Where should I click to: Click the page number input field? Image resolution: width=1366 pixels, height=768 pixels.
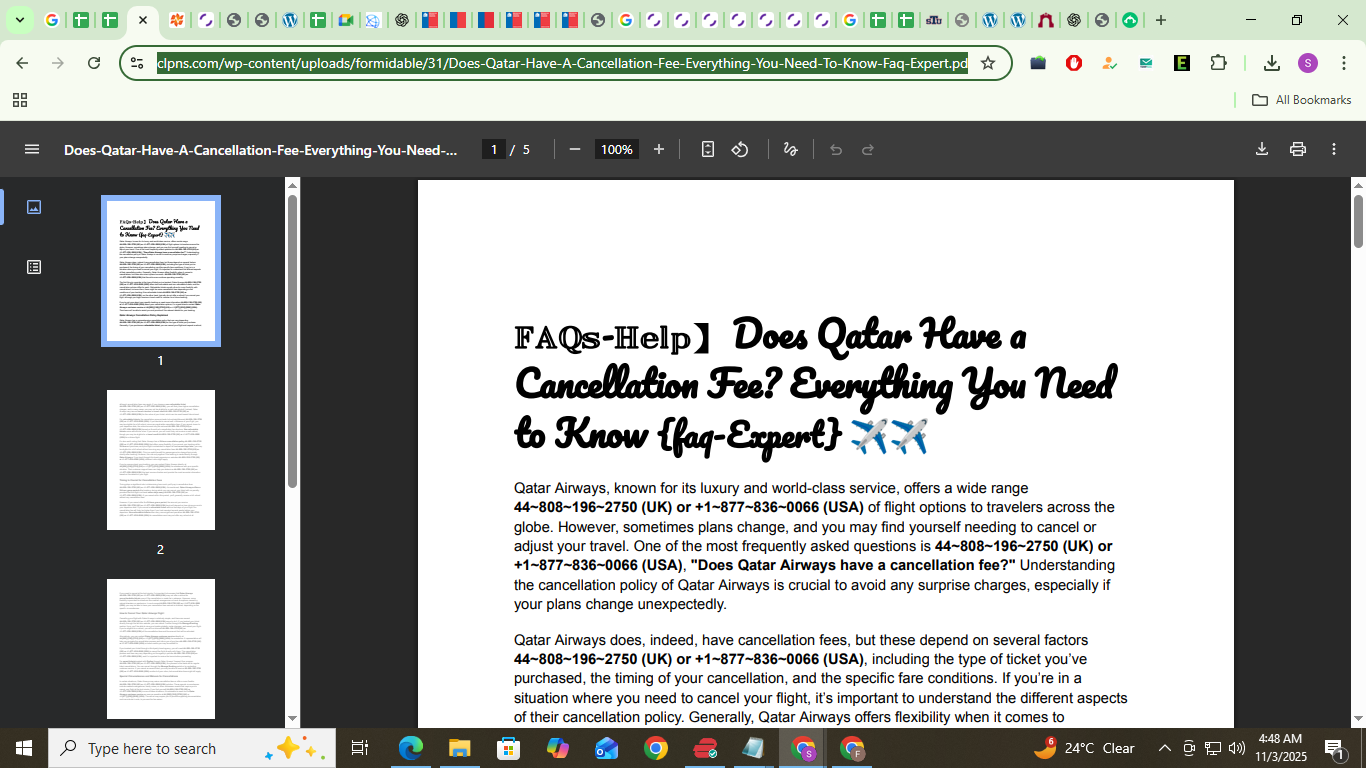click(493, 149)
